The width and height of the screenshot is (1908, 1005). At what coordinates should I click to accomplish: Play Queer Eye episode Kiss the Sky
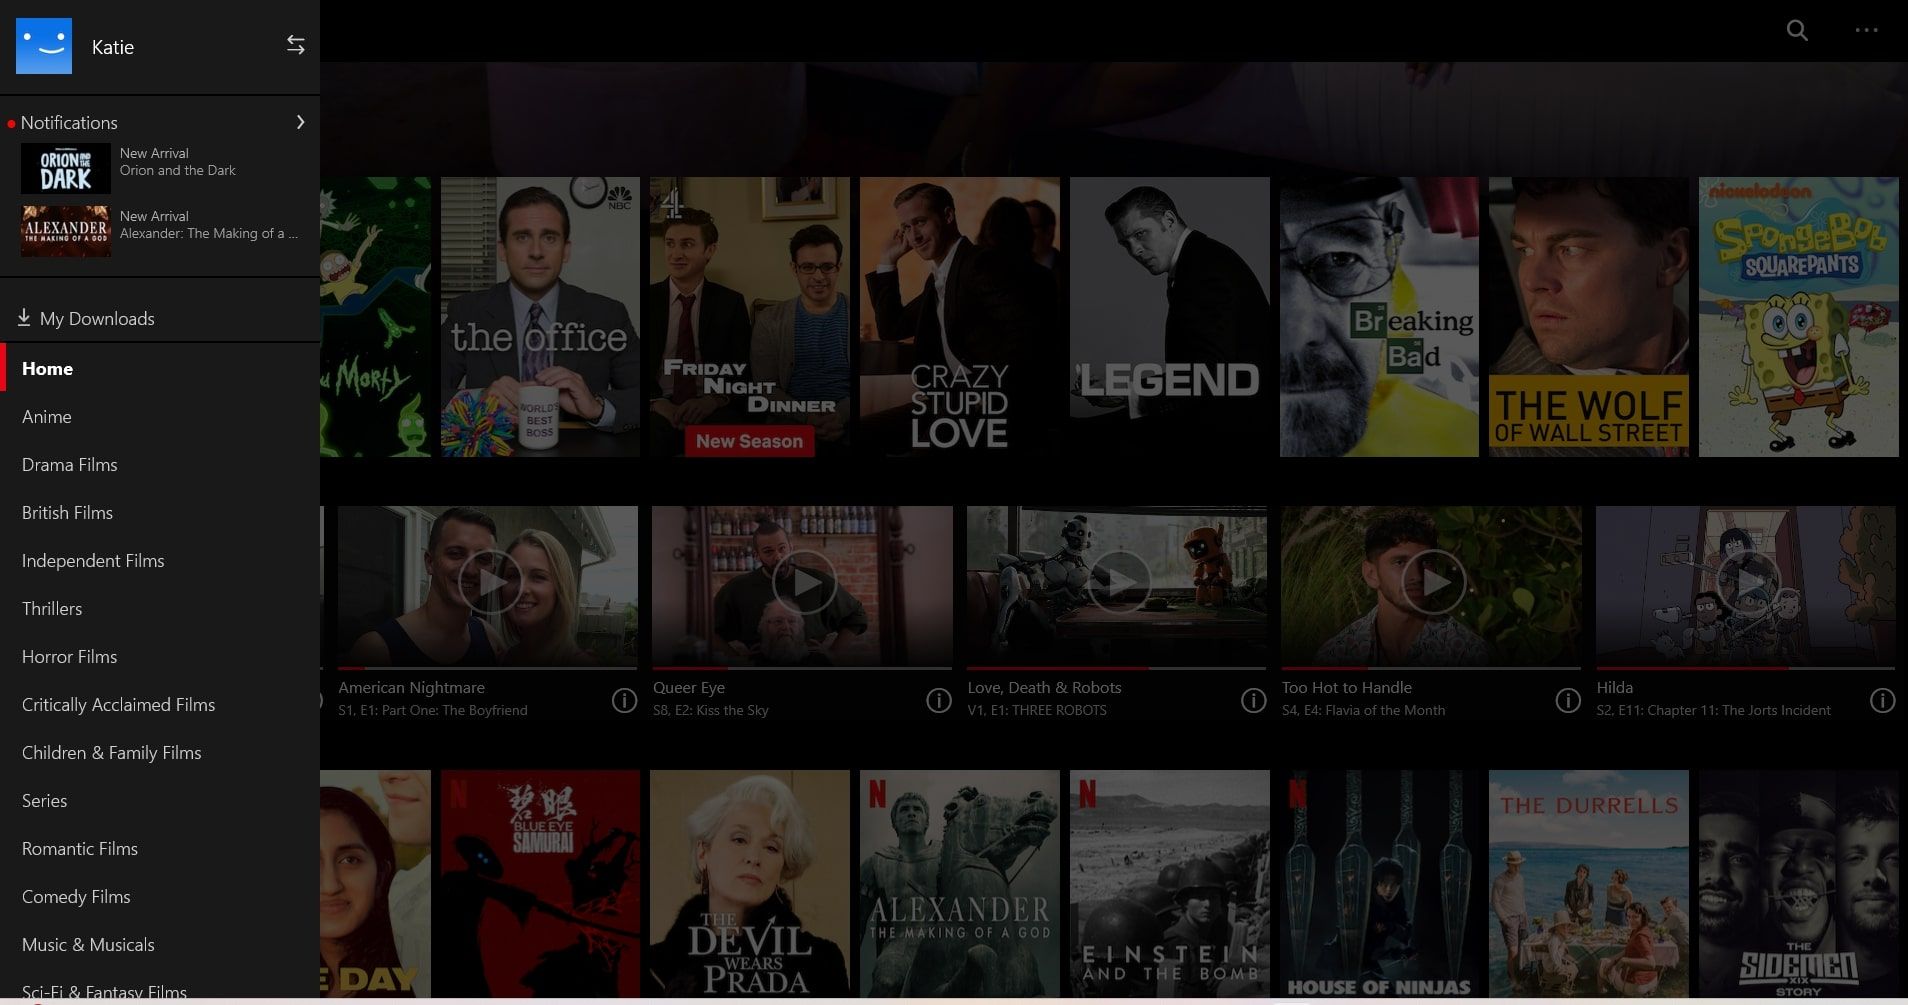point(803,581)
